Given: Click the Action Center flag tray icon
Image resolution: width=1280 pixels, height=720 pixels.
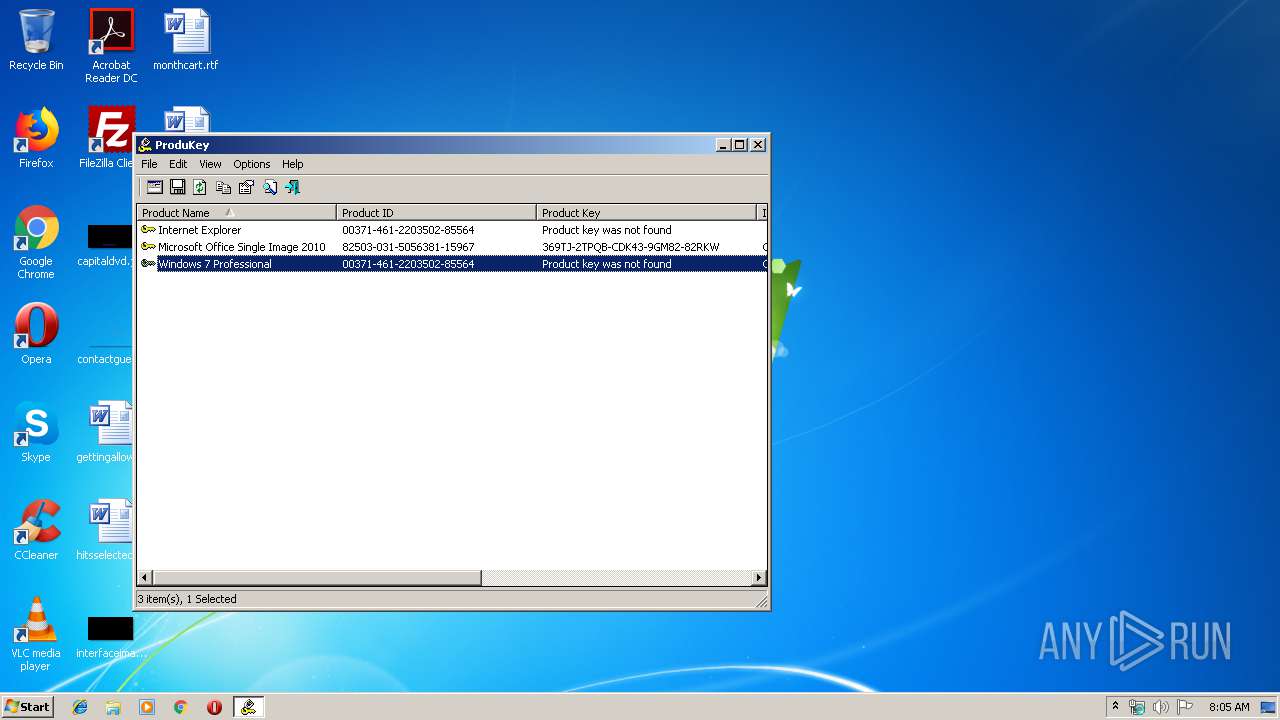Looking at the screenshot, I should pos(1185,707).
